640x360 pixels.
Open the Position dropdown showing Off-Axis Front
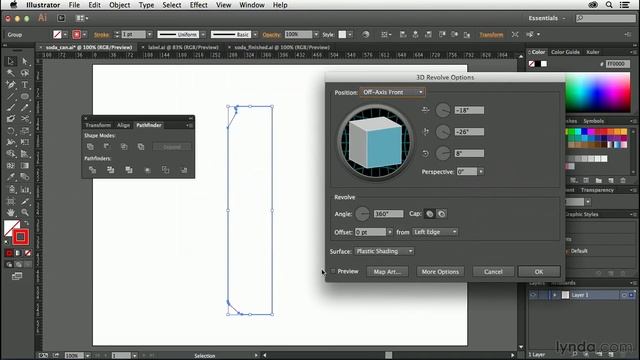(x=392, y=92)
